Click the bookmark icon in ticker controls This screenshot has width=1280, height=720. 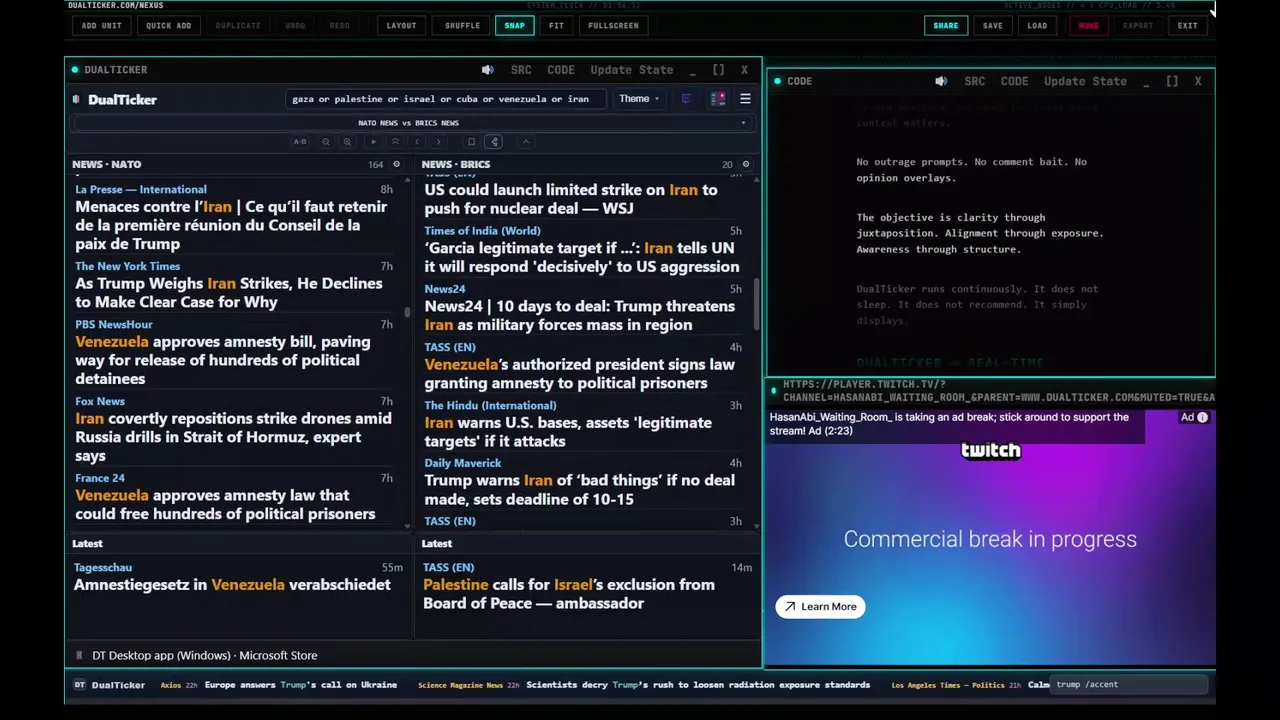pos(472,142)
